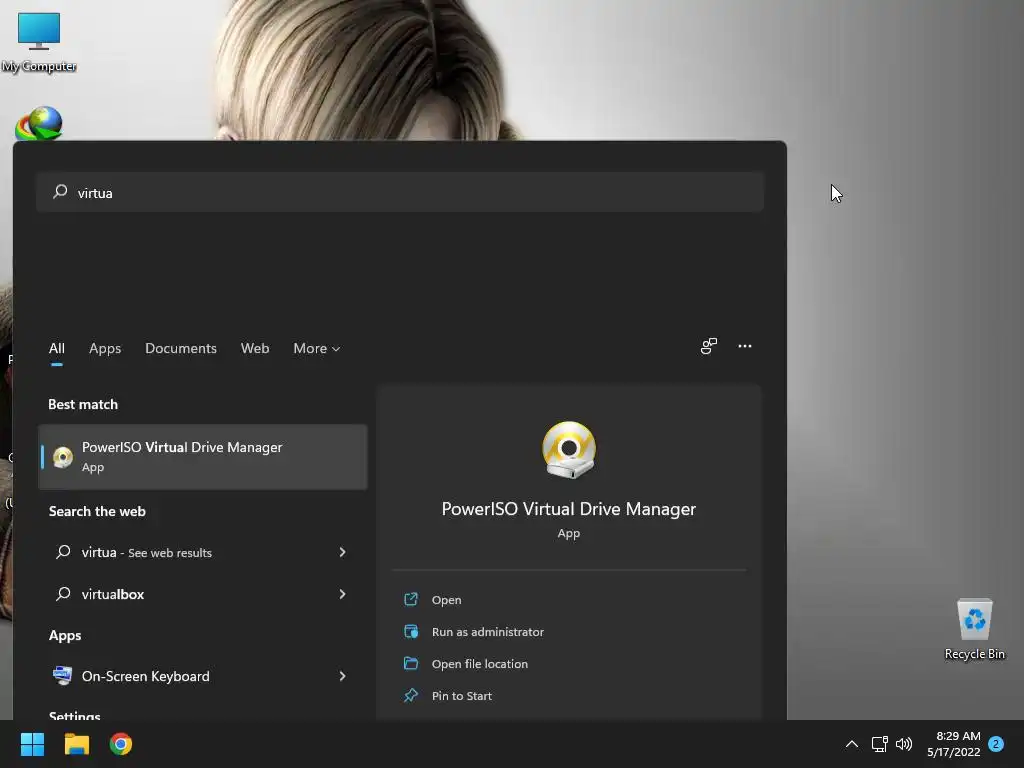Select PowerISO Virtual Drive Manager best match
The width and height of the screenshot is (1024, 768).
coord(203,456)
